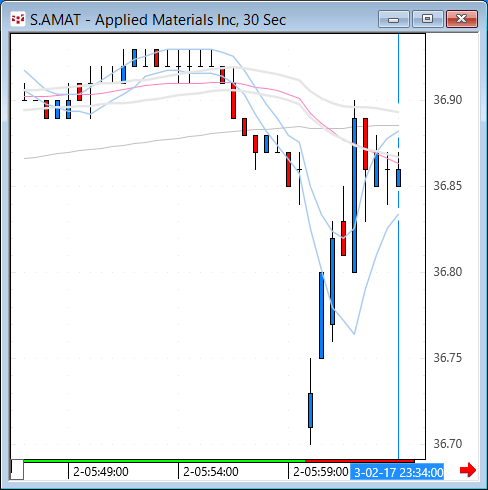Click the green session bar above time axis
488x490 pixels.
(x=164, y=461)
